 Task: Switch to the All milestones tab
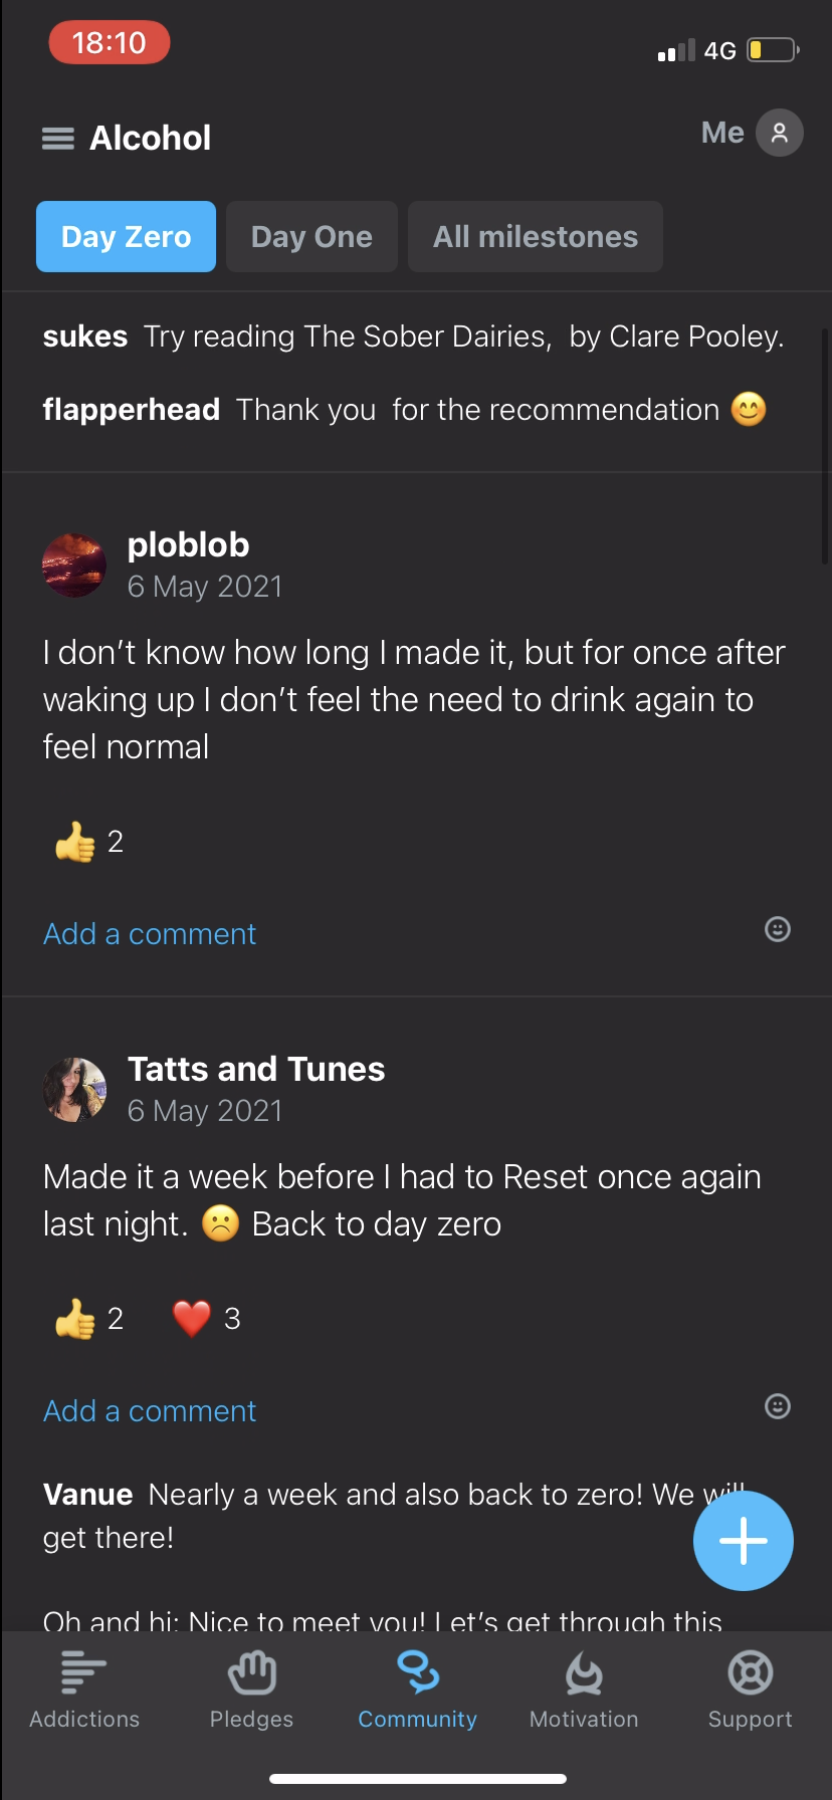(x=535, y=236)
